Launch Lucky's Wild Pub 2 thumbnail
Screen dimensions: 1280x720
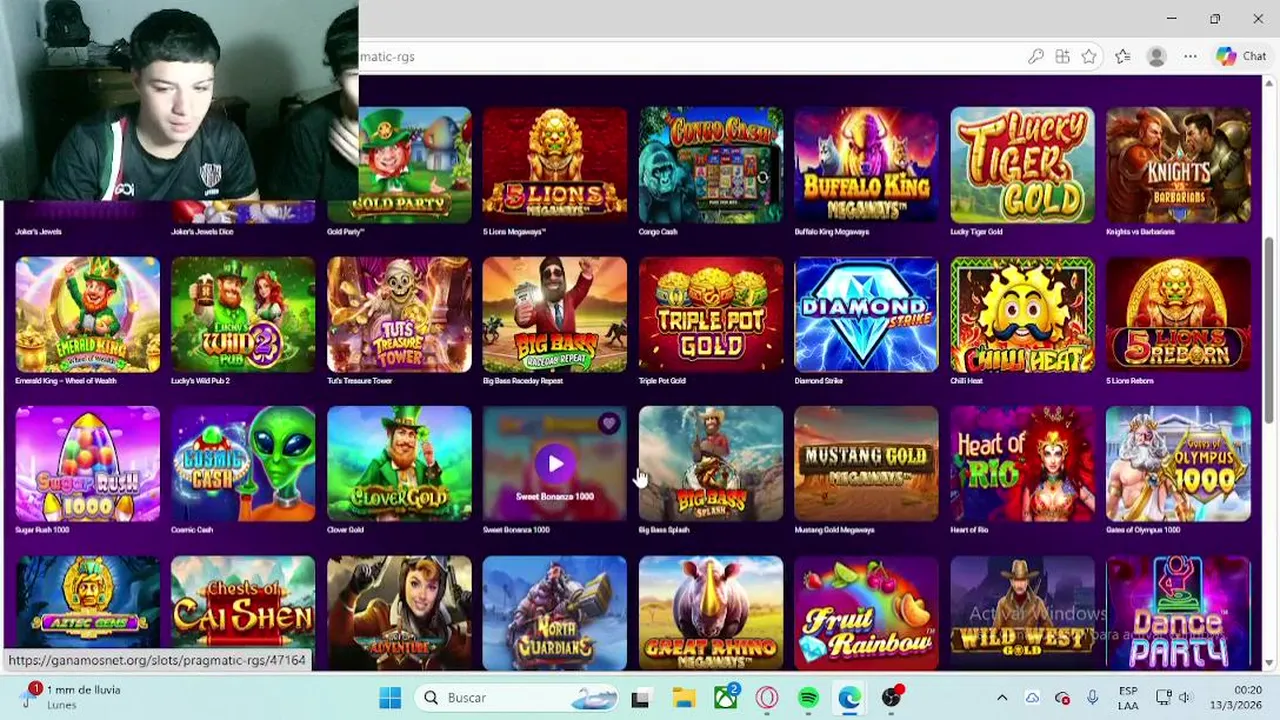coord(243,315)
